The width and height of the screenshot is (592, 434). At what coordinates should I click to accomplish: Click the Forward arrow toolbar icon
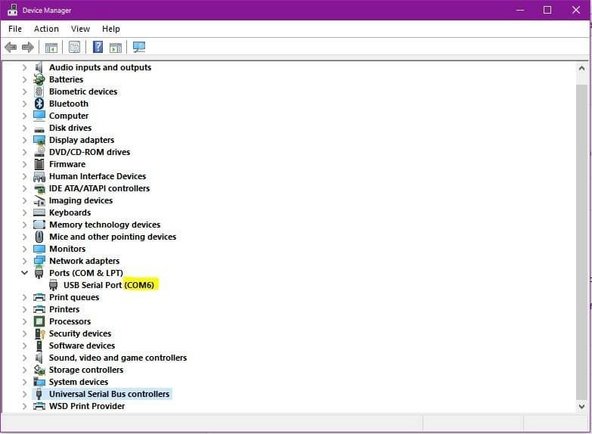28,47
